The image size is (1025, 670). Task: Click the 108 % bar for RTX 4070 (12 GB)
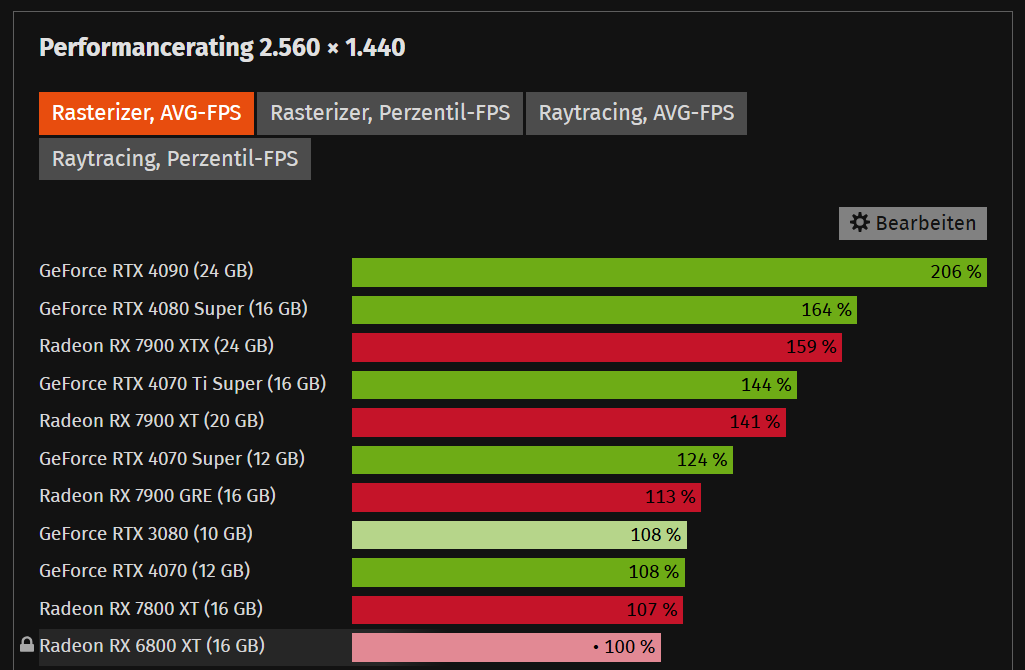[518, 573]
